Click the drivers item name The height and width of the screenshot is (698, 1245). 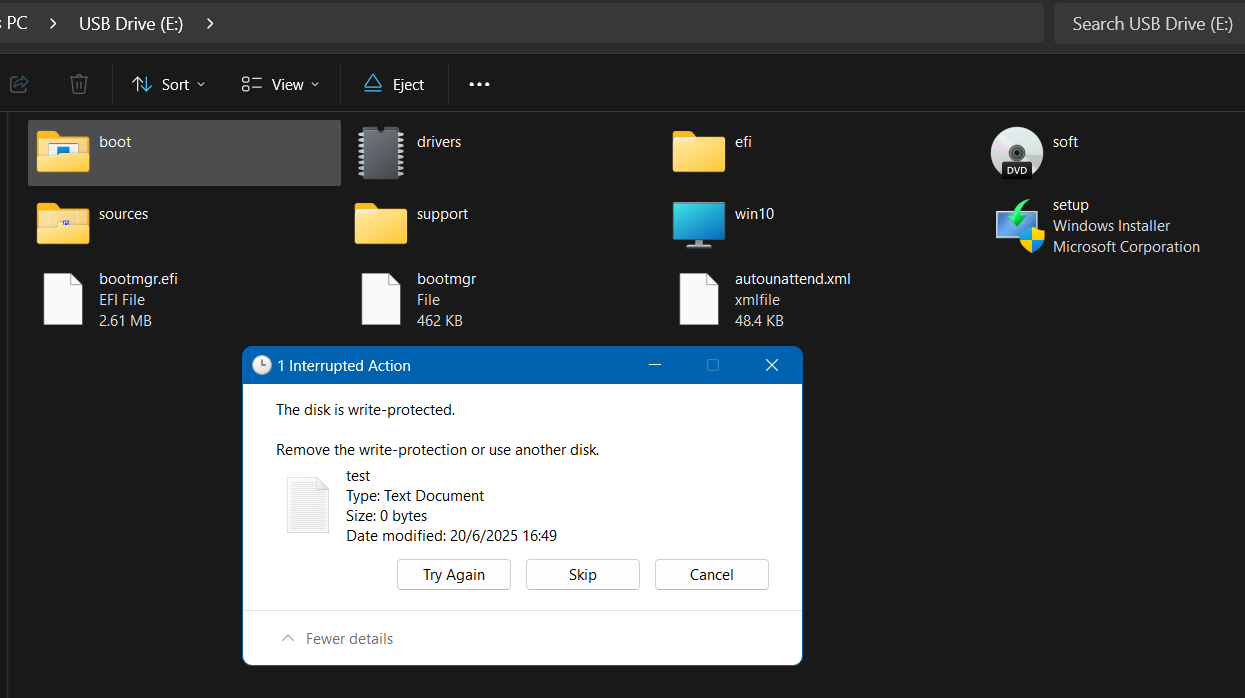439,142
